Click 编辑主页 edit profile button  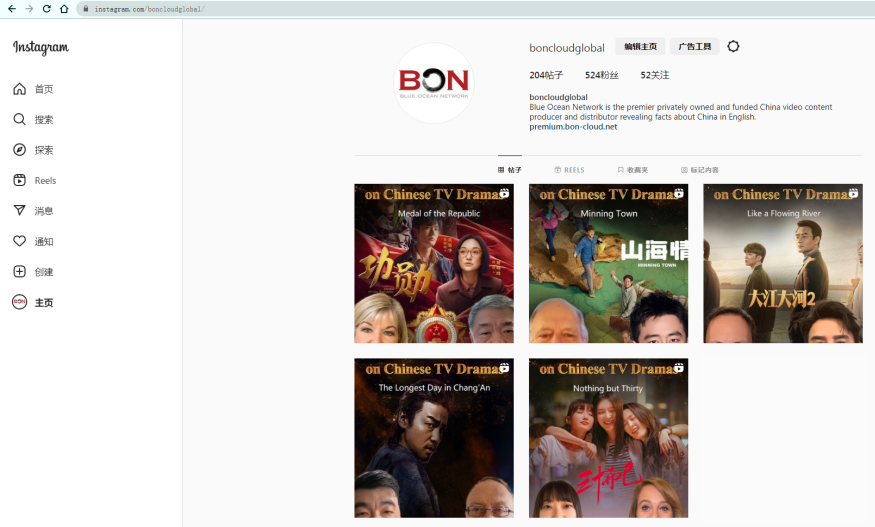pos(640,46)
